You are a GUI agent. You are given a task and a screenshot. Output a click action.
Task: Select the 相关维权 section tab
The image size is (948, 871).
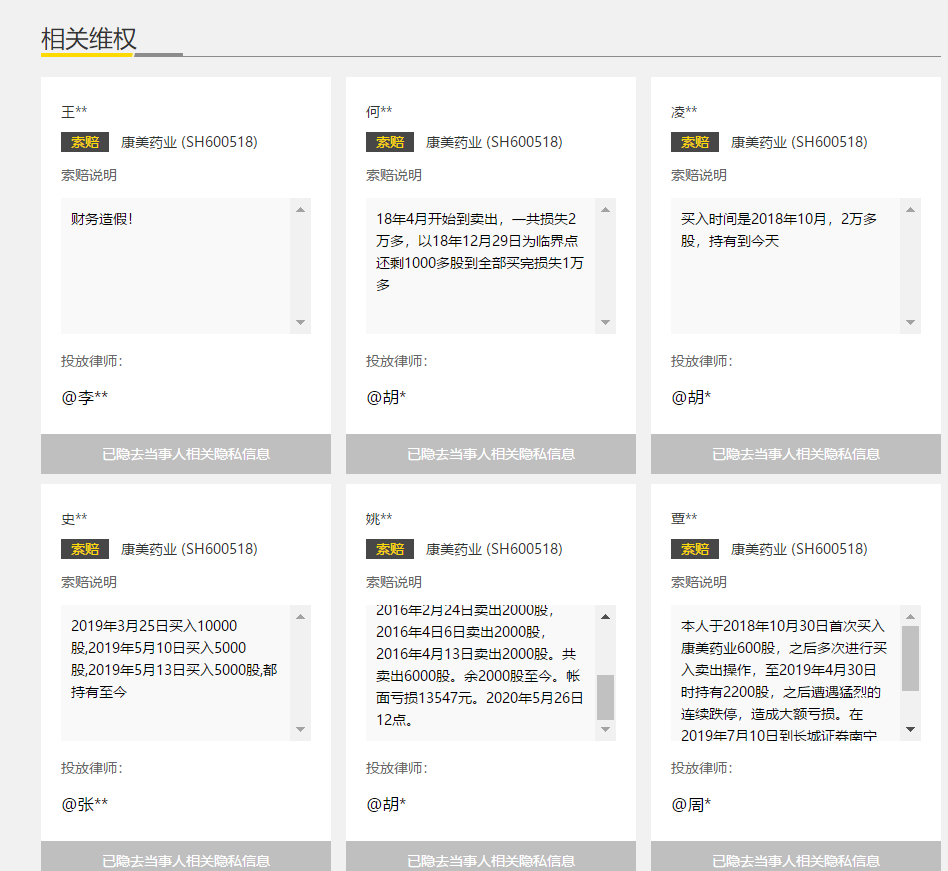point(89,39)
